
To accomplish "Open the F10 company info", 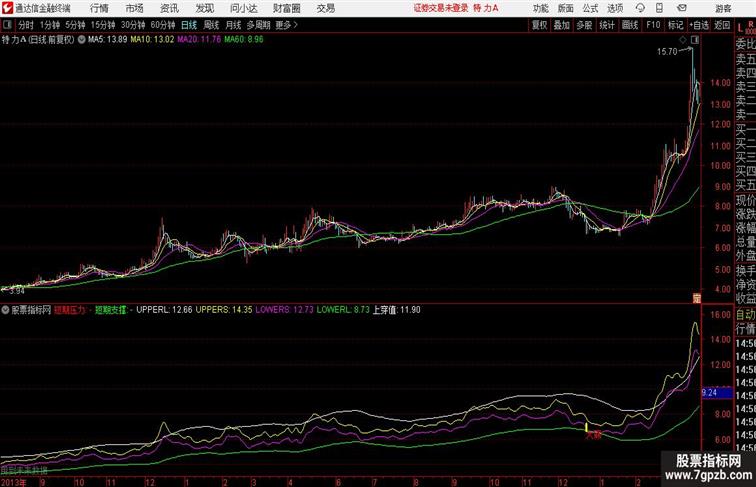I will (653, 25).
